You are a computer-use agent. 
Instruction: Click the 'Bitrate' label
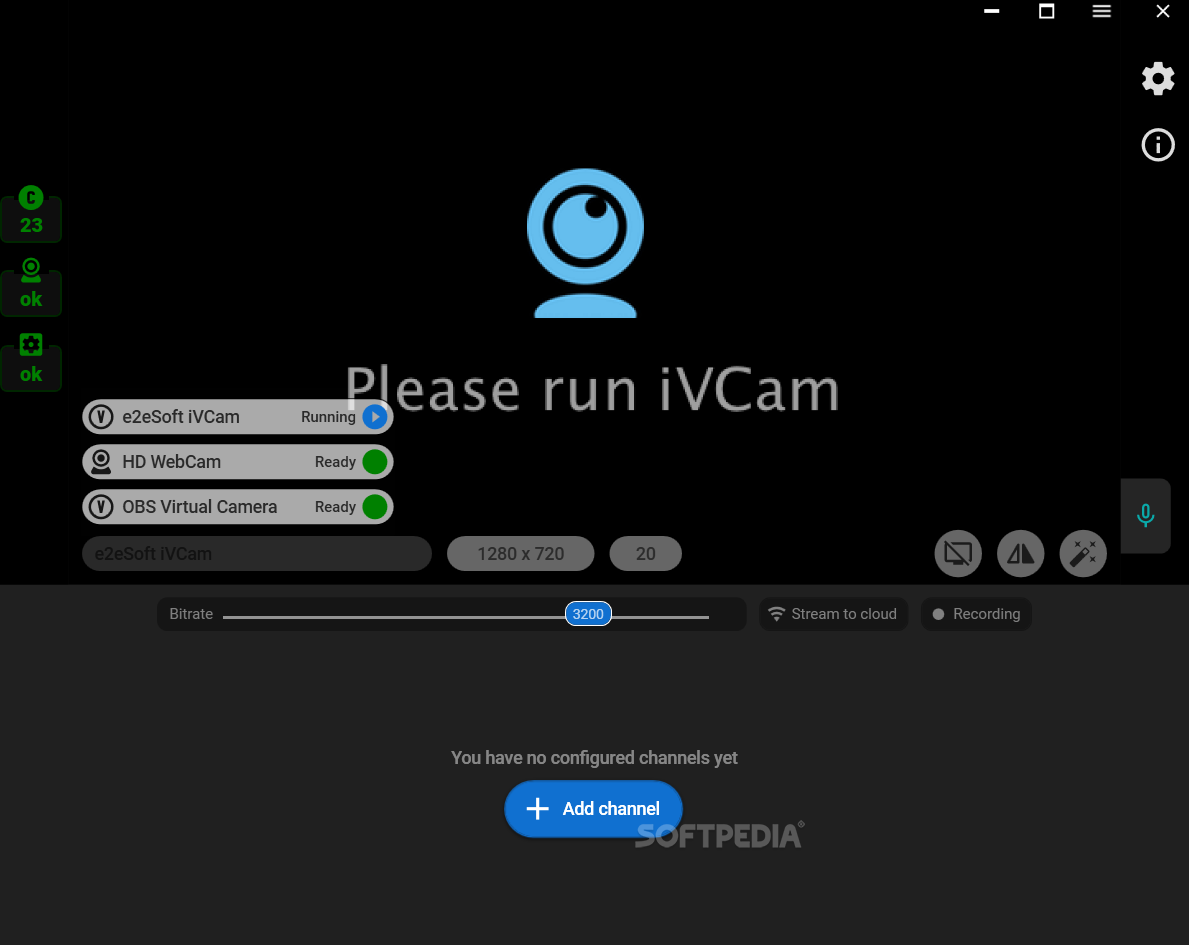point(191,614)
